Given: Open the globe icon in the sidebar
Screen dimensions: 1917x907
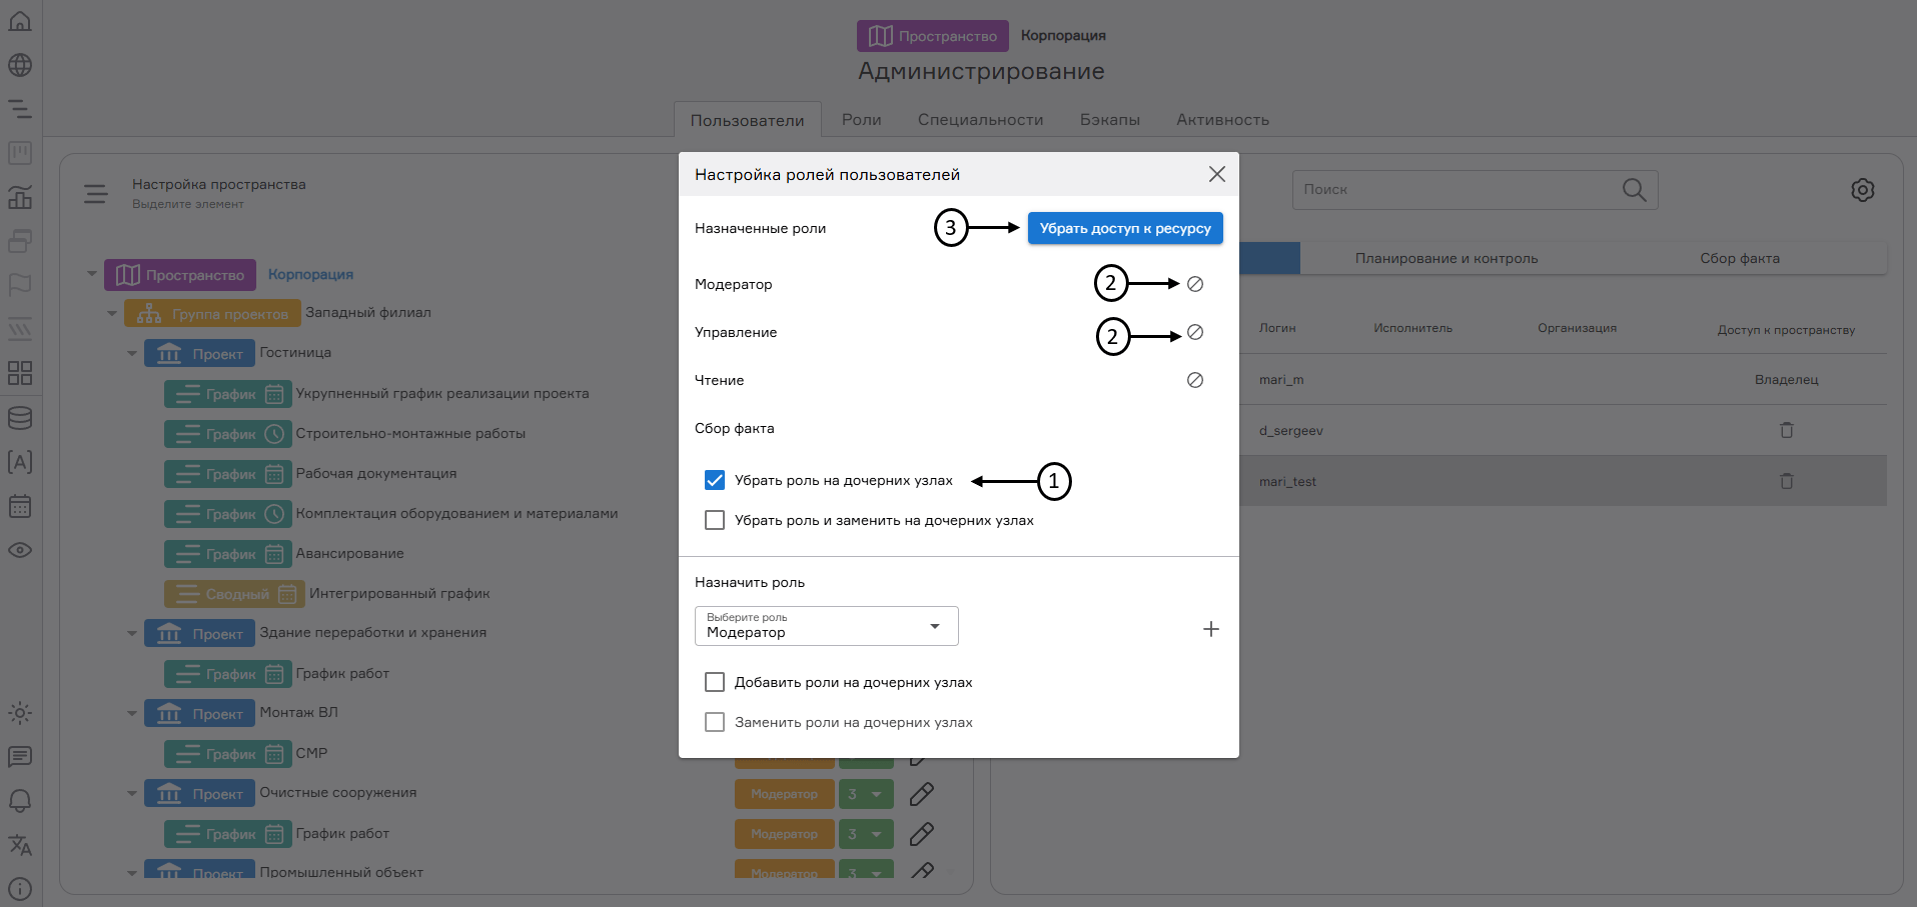Looking at the screenshot, I should (20, 65).
